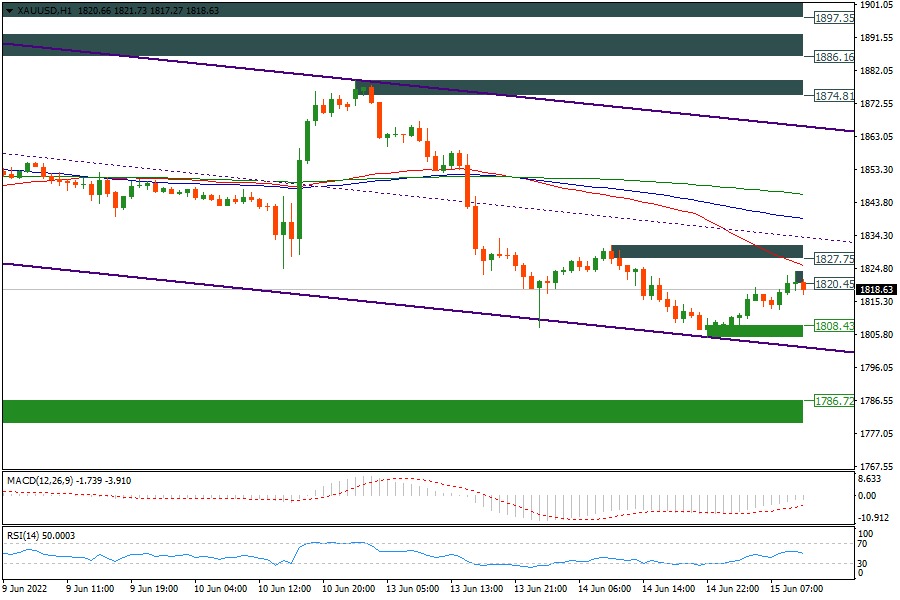Click the 1874.81 price label
The width and height of the screenshot is (900, 600).
point(834,97)
